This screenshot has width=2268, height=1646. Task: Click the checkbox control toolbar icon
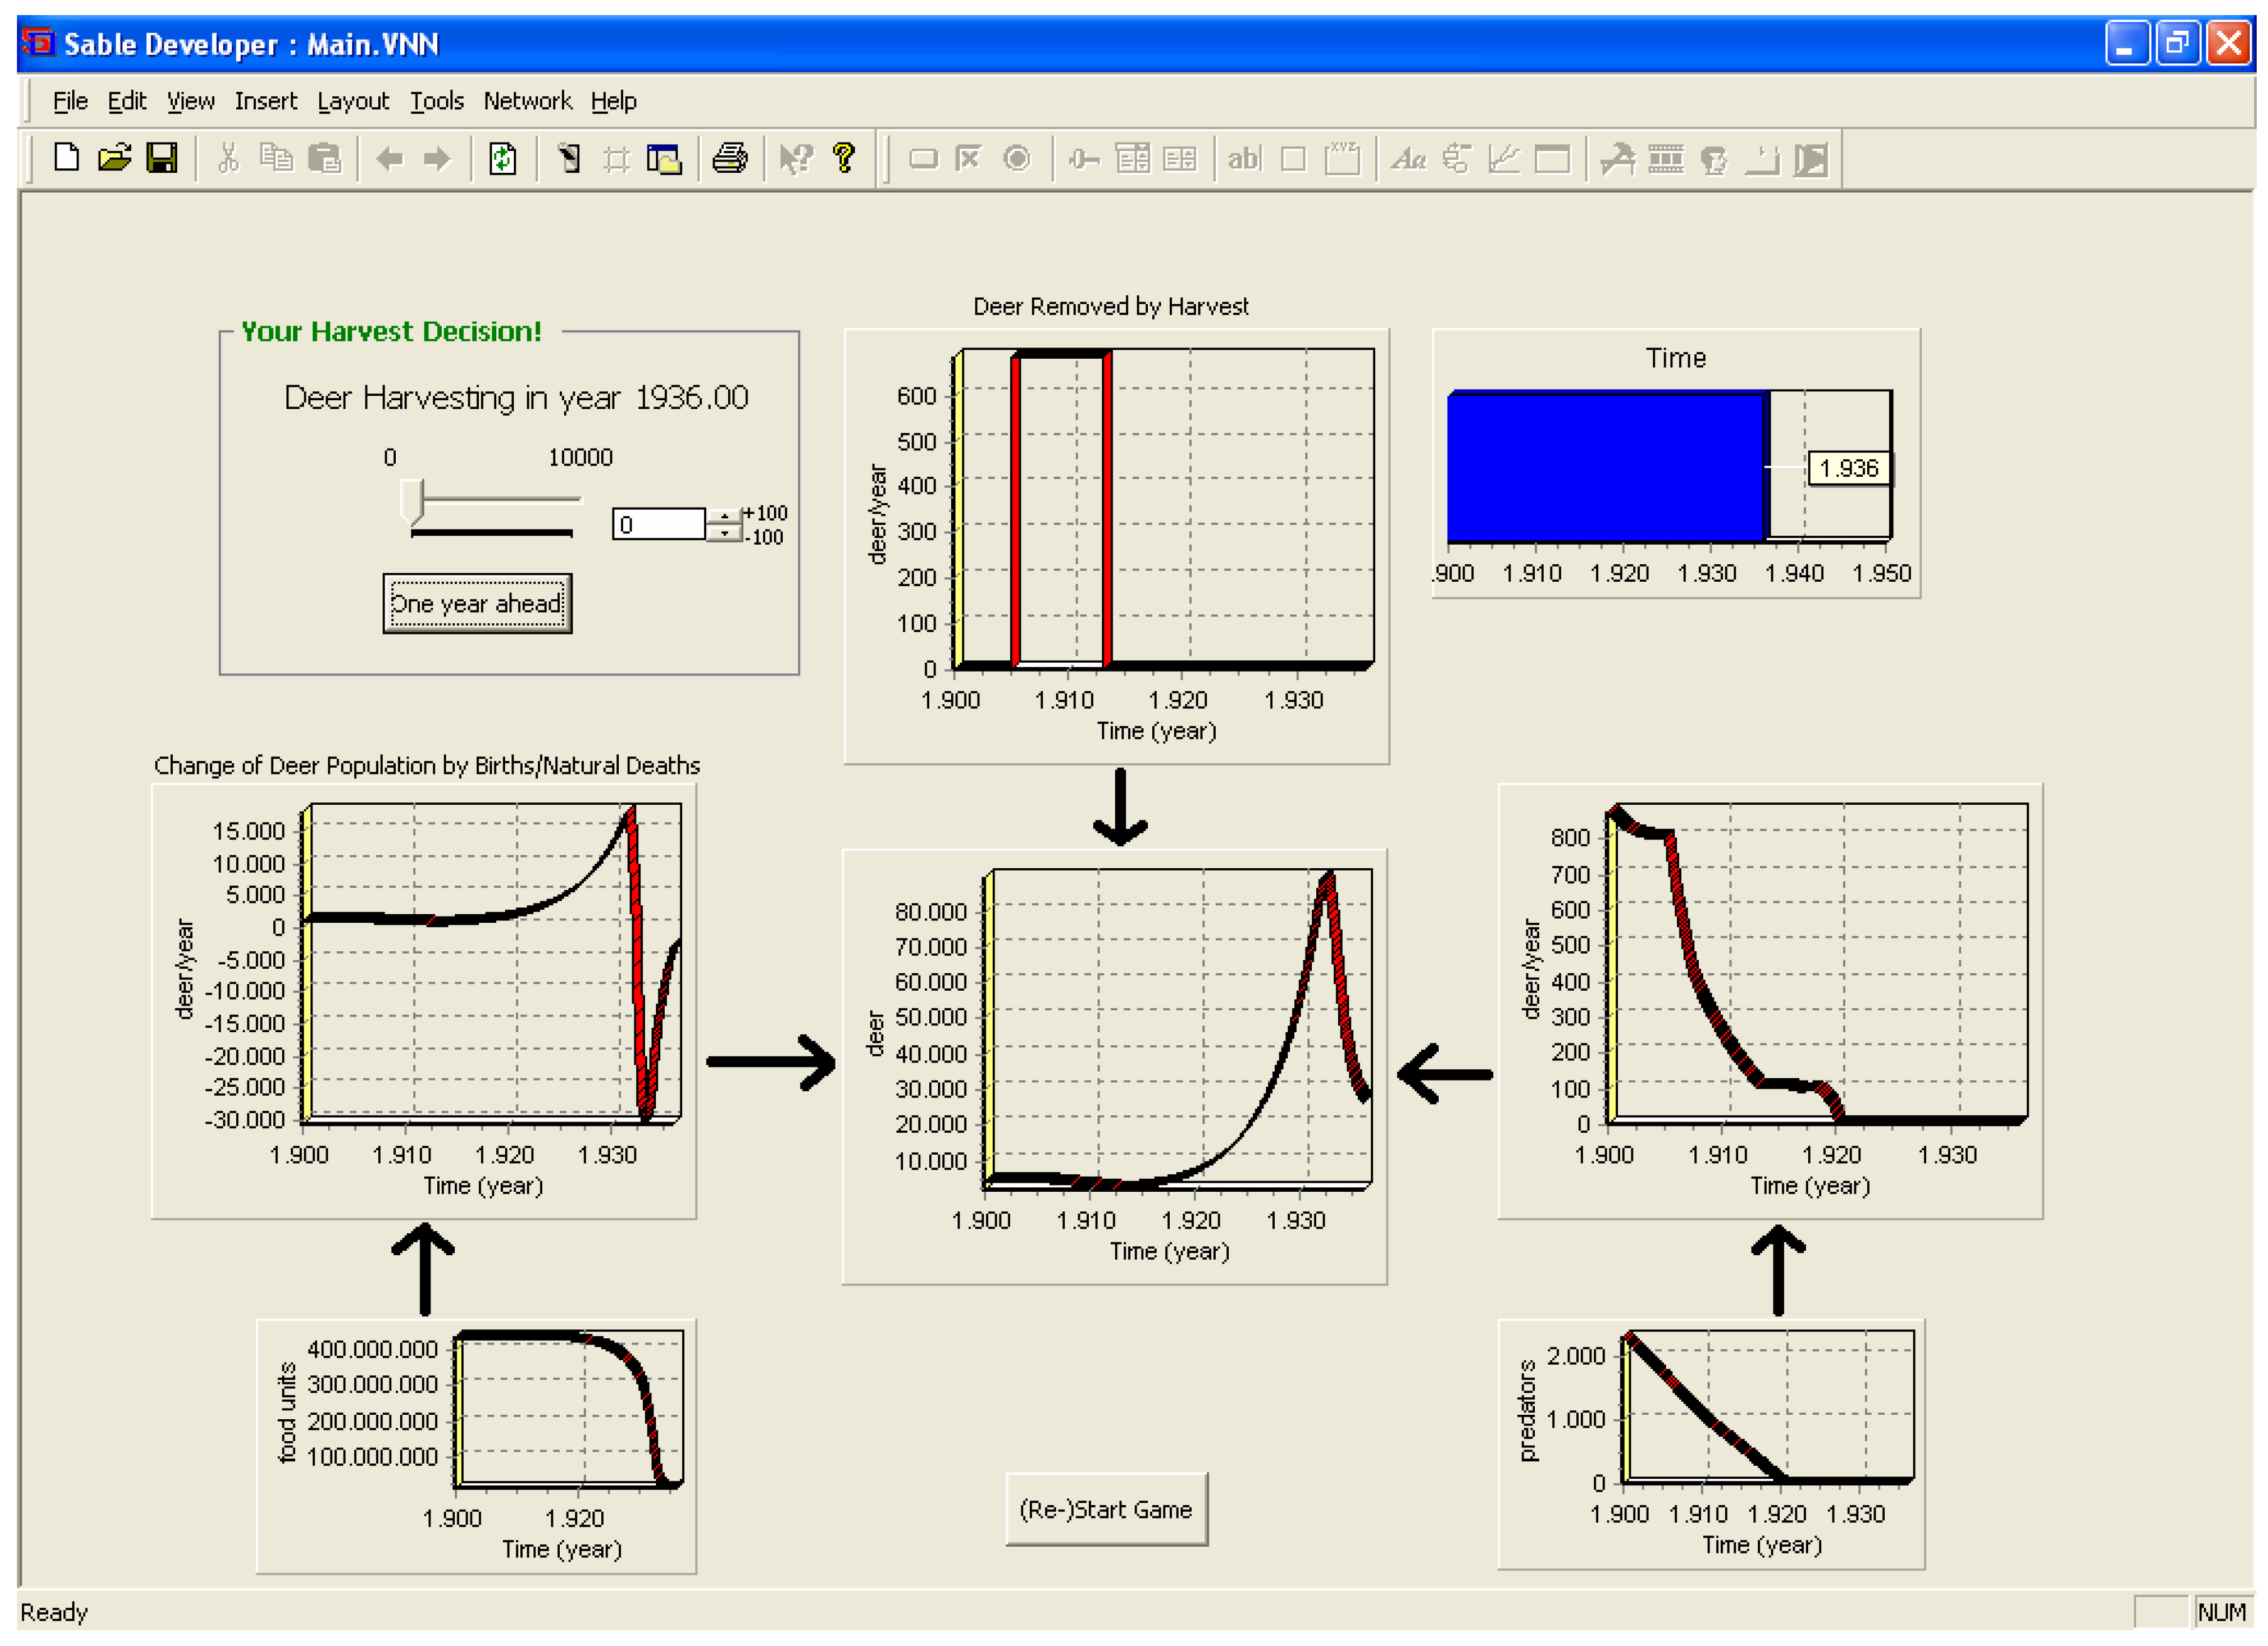pos(967,158)
